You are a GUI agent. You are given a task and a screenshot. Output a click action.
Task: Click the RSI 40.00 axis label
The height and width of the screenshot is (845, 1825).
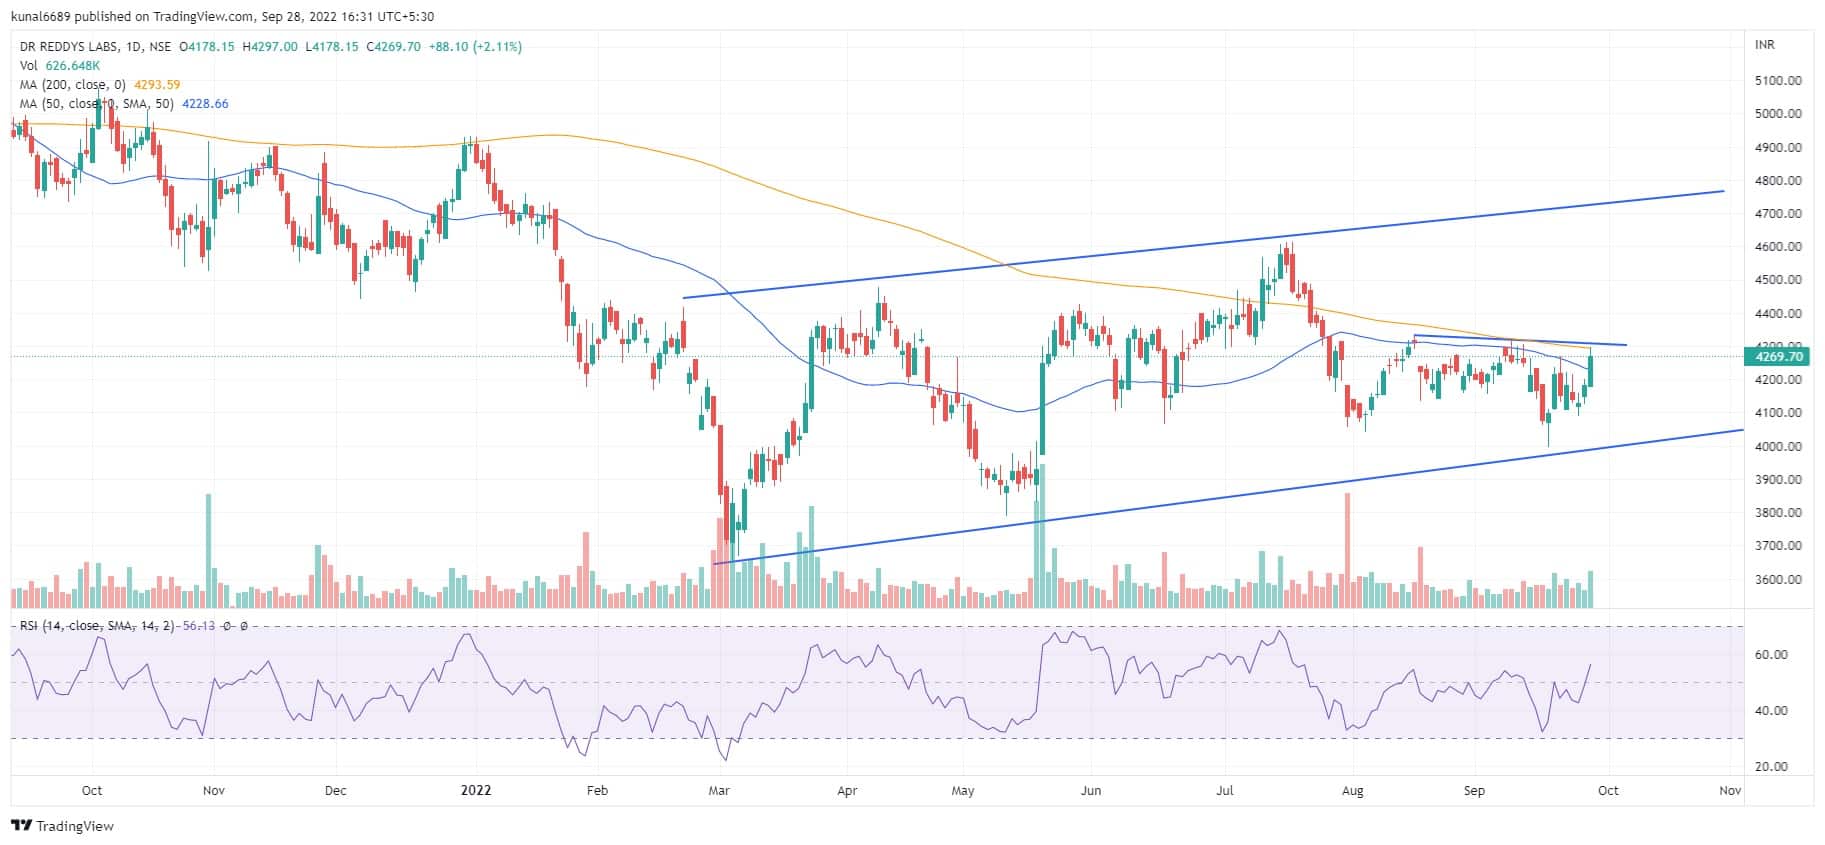tap(1772, 711)
